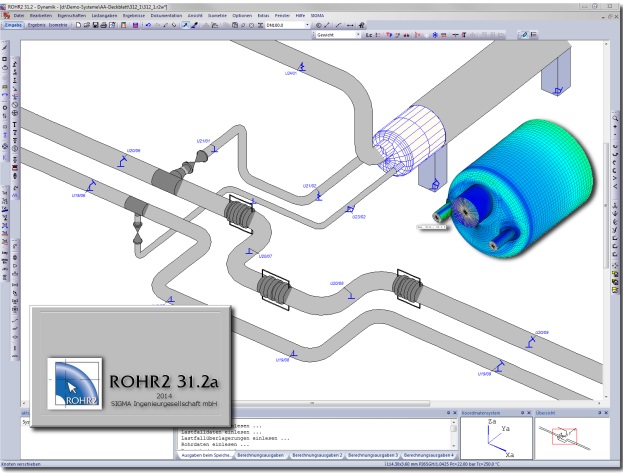Viewport: 623px width, 473px height.
Task: Open the Lastangaben menu
Action: coord(104,16)
